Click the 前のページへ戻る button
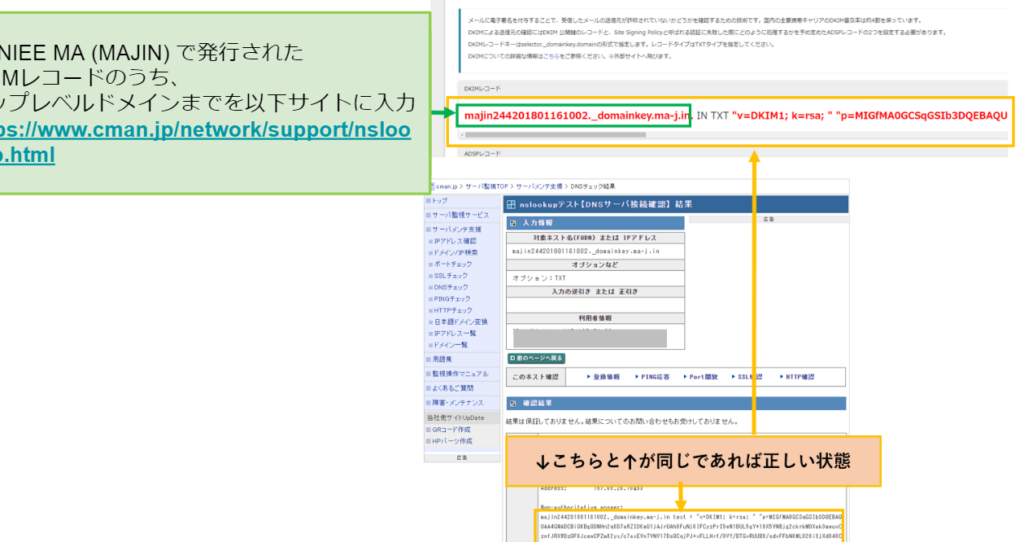The width and height of the screenshot is (1024, 542). coord(538,357)
